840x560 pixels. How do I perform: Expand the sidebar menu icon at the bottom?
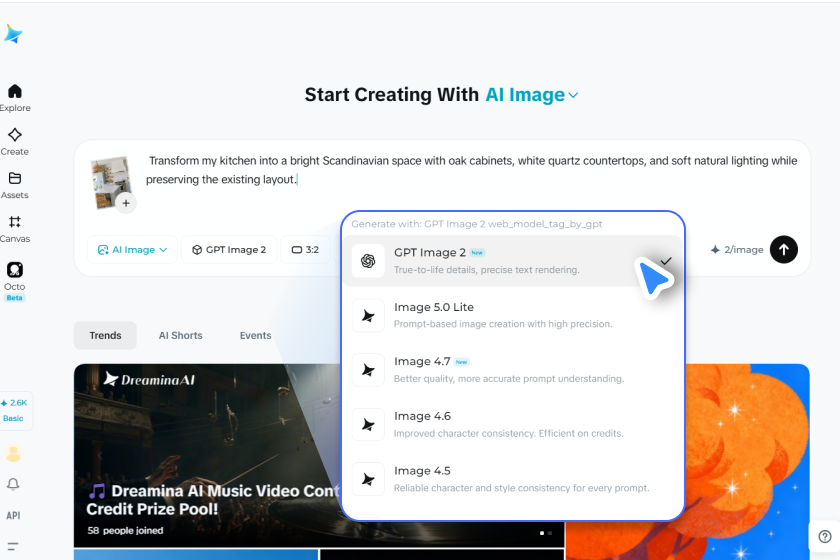pyautogui.click(x=13, y=546)
